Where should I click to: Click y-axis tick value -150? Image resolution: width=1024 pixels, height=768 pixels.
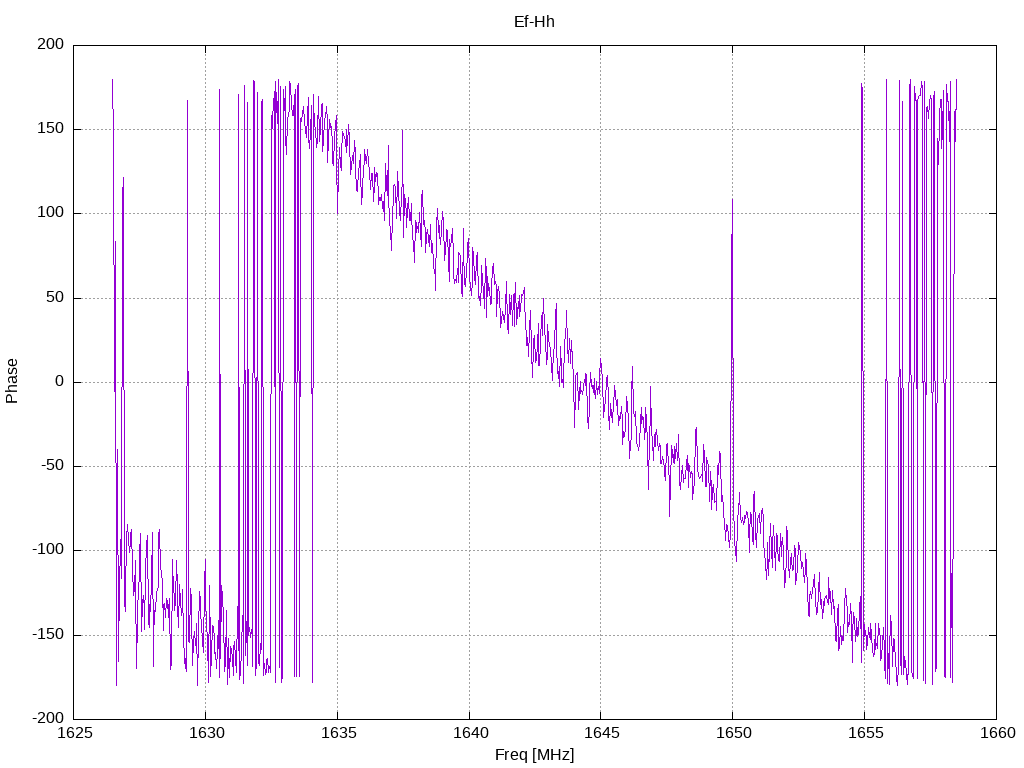point(48,634)
